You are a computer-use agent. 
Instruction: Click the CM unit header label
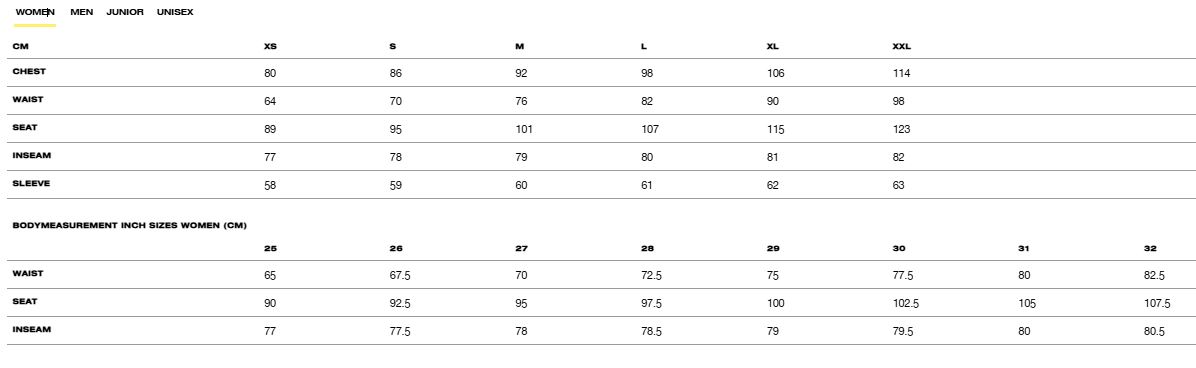click(21, 47)
